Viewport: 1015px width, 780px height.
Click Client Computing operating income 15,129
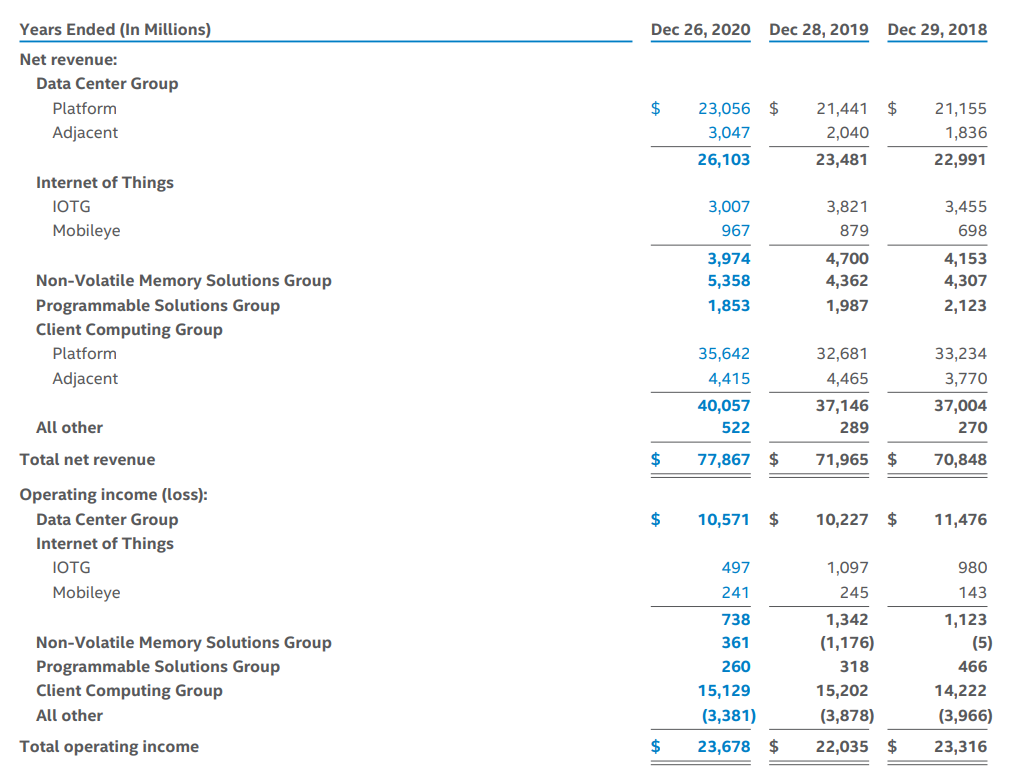[724, 691]
